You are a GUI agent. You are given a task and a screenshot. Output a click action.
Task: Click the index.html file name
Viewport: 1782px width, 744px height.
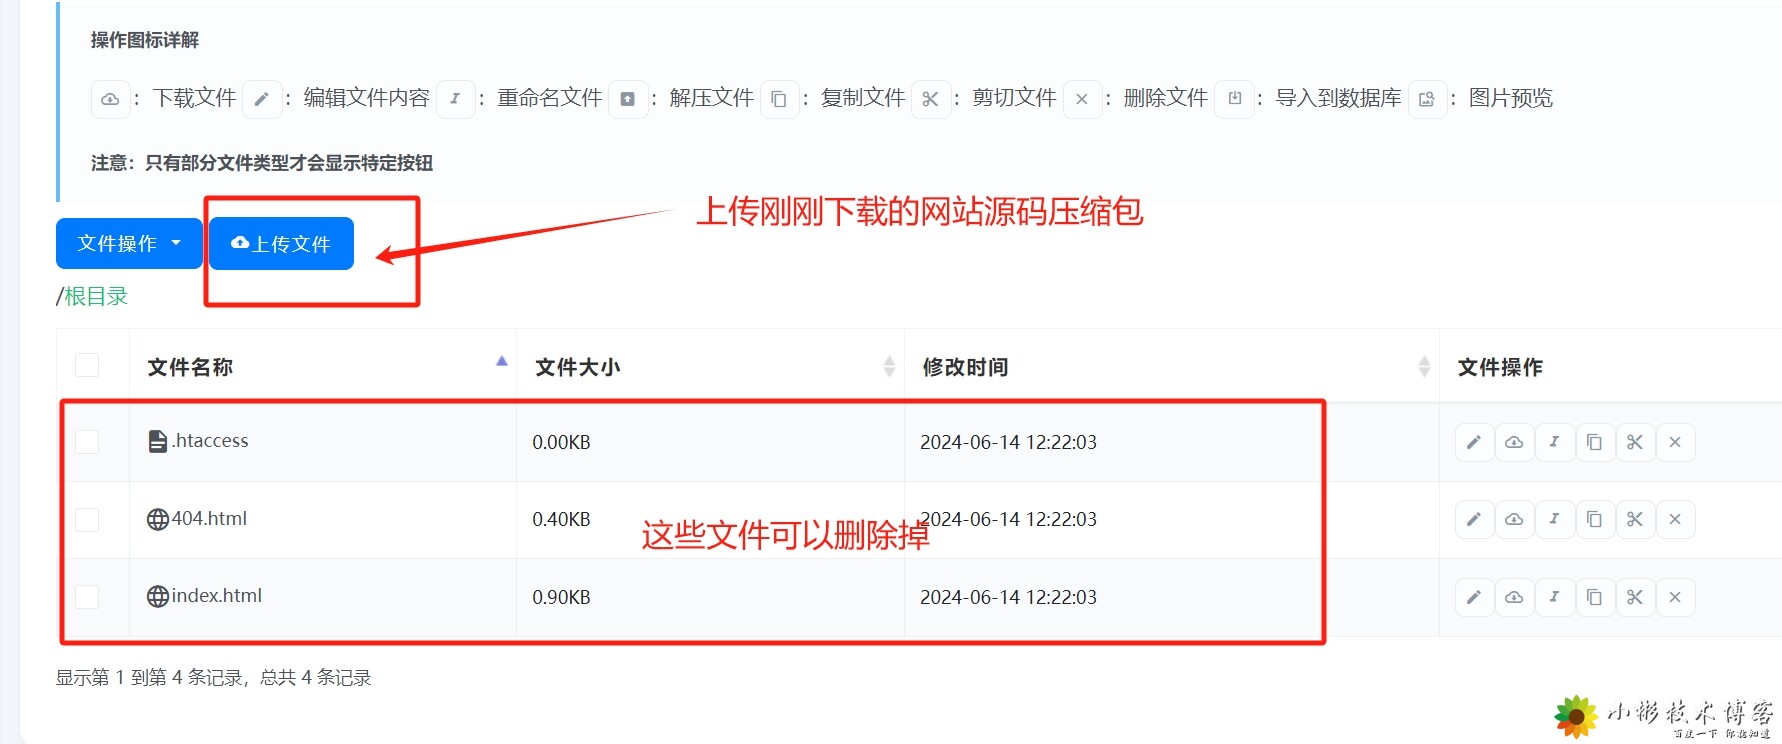click(x=217, y=595)
